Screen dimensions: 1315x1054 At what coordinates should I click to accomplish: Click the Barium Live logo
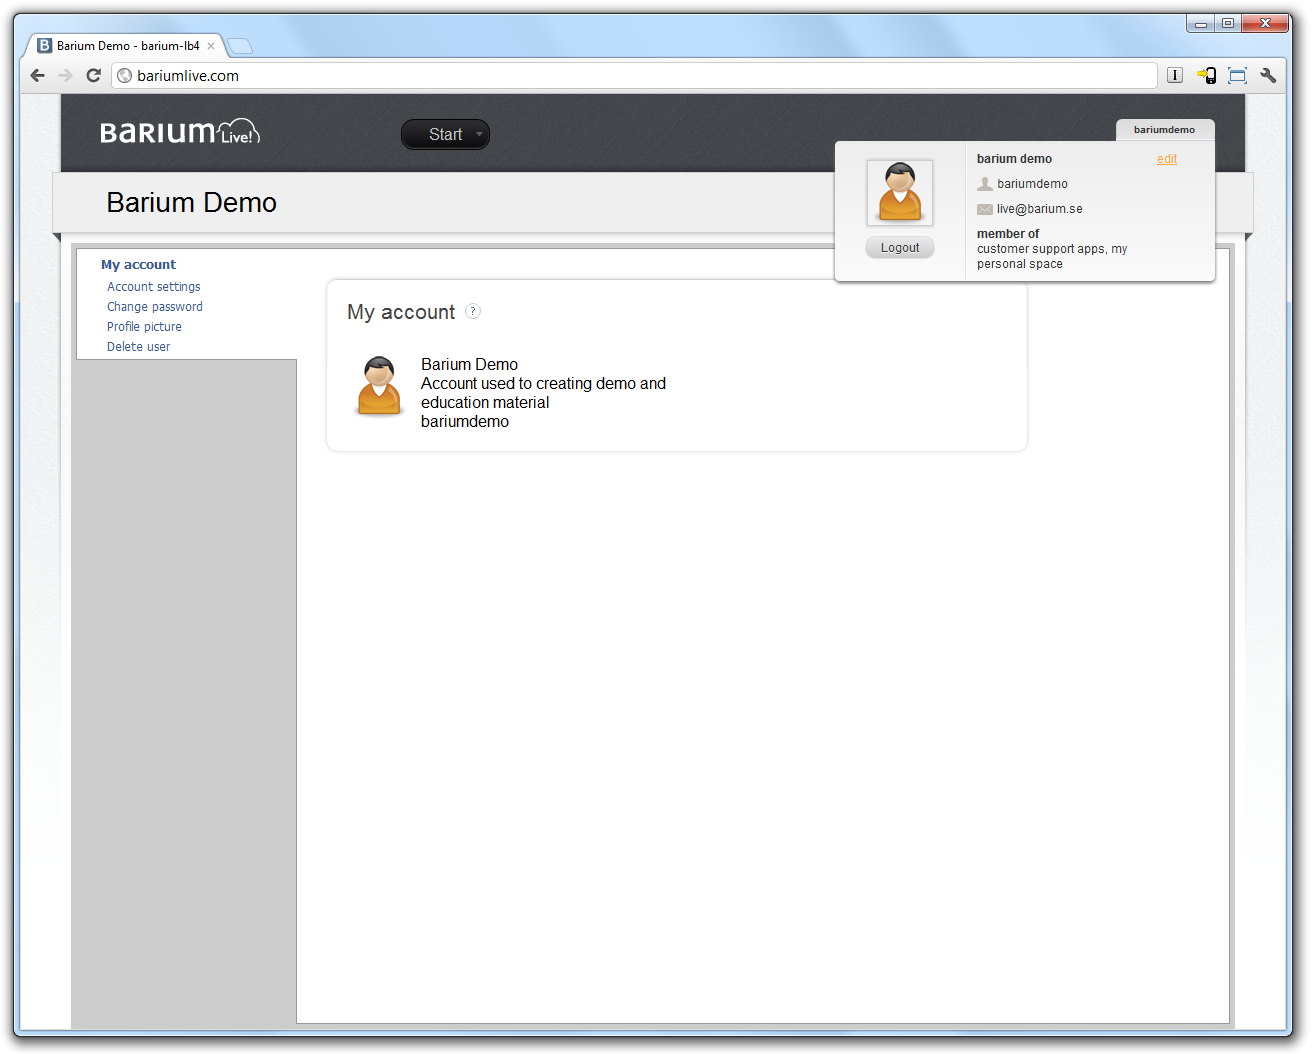pos(180,132)
